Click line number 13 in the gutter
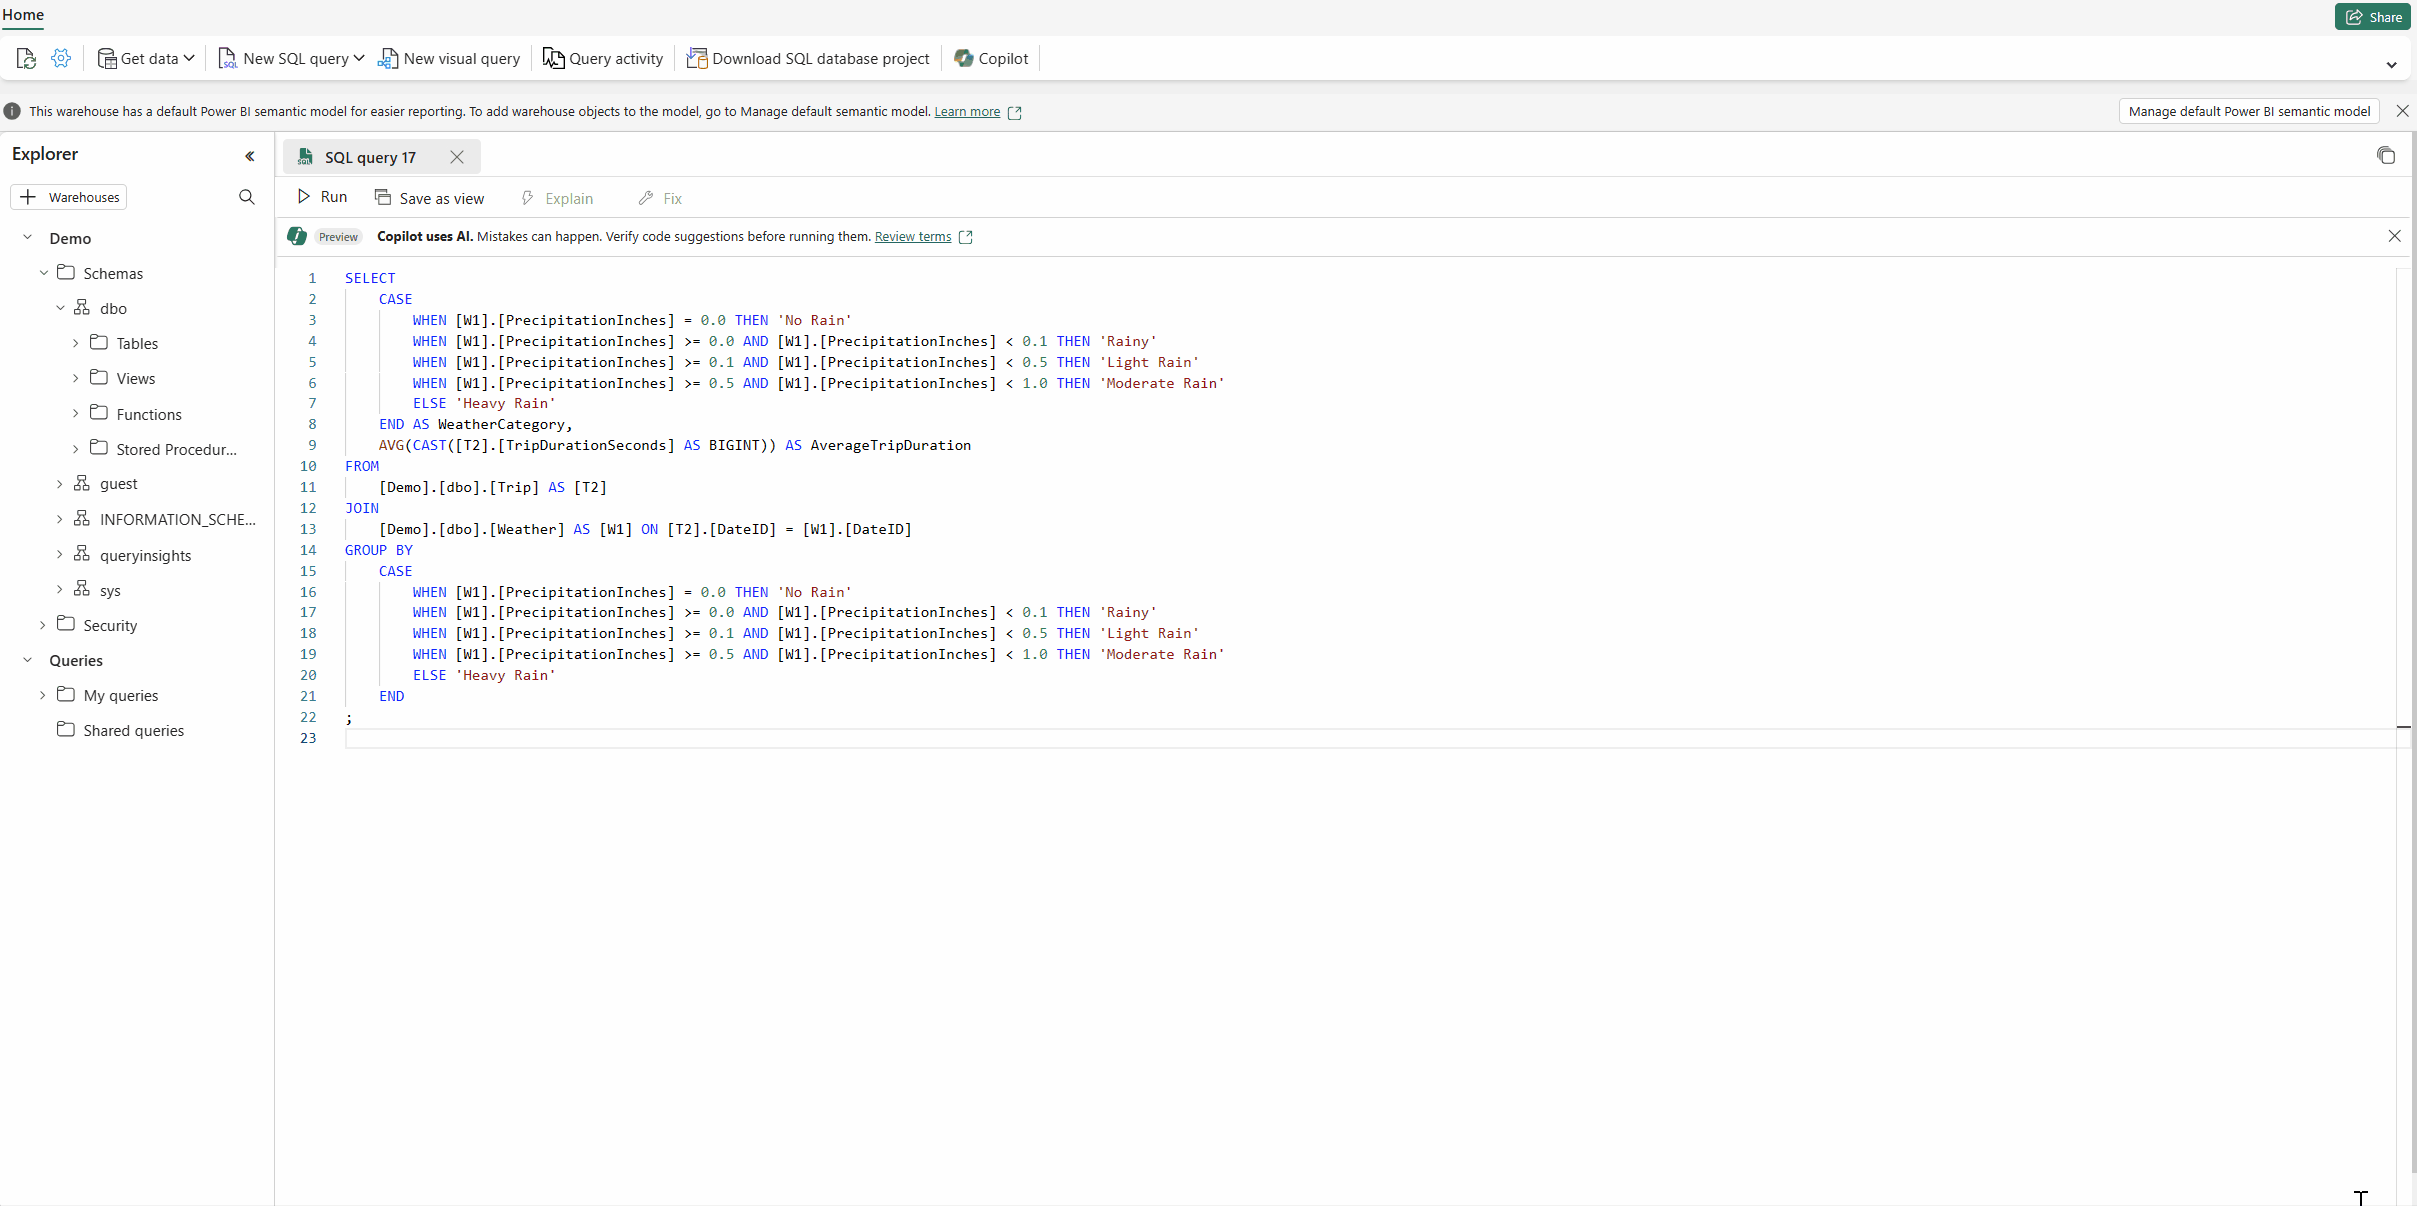The width and height of the screenshot is (2417, 1206). click(x=308, y=529)
